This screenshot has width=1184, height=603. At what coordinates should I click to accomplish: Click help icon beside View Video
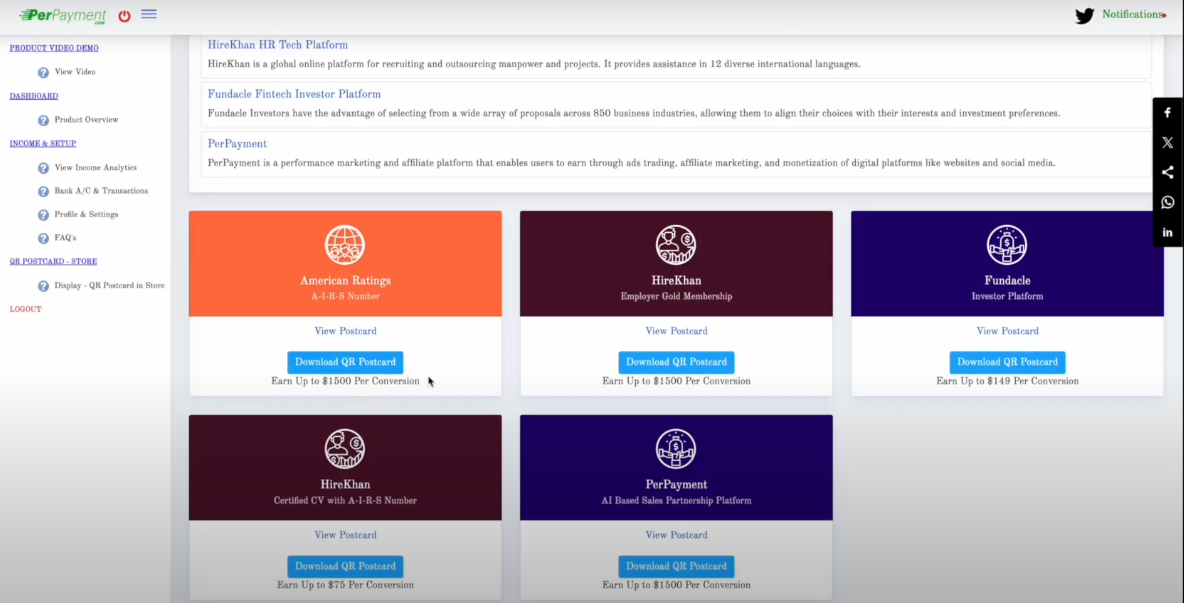[x=43, y=72]
